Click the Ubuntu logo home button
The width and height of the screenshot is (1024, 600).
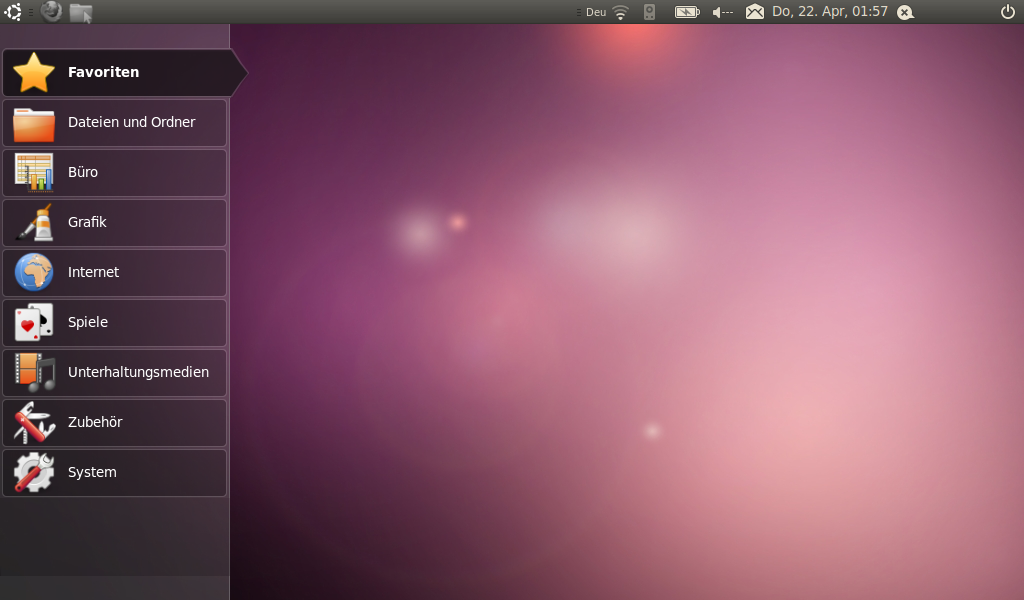point(13,12)
